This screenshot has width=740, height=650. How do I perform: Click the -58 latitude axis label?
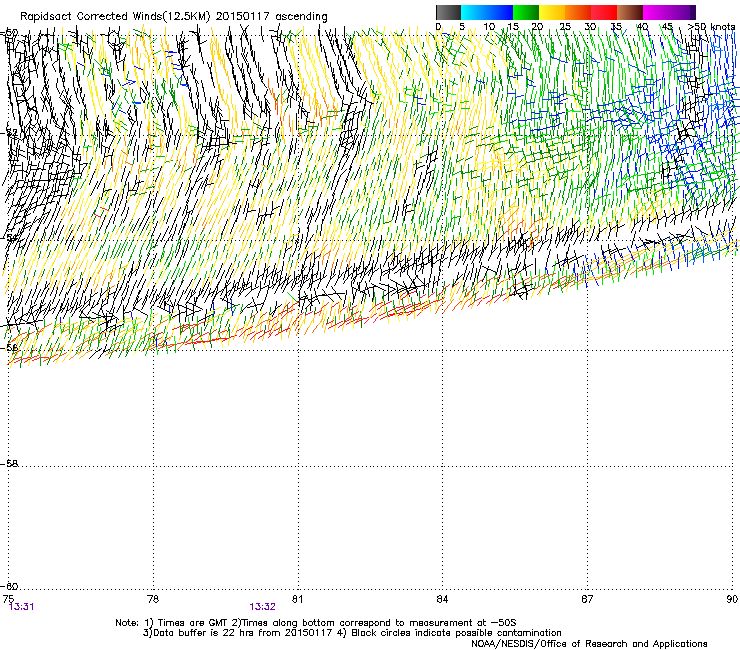9,464
